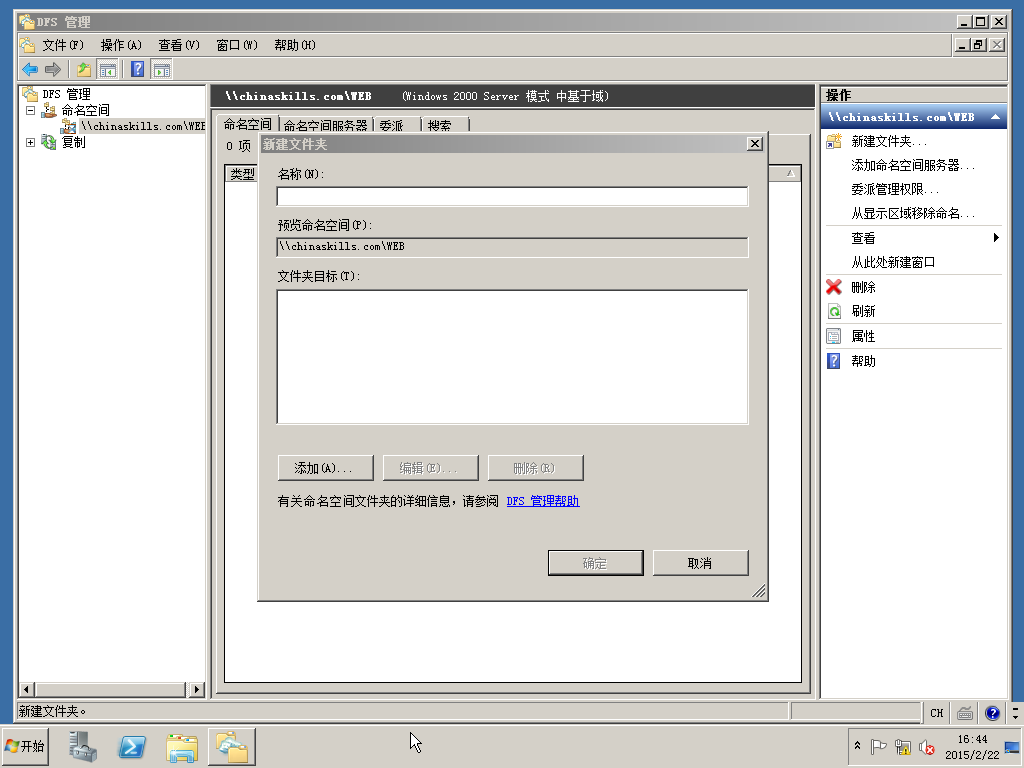Close the 新建文件夹 dialog
1024x768 pixels.
tap(754, 144)
